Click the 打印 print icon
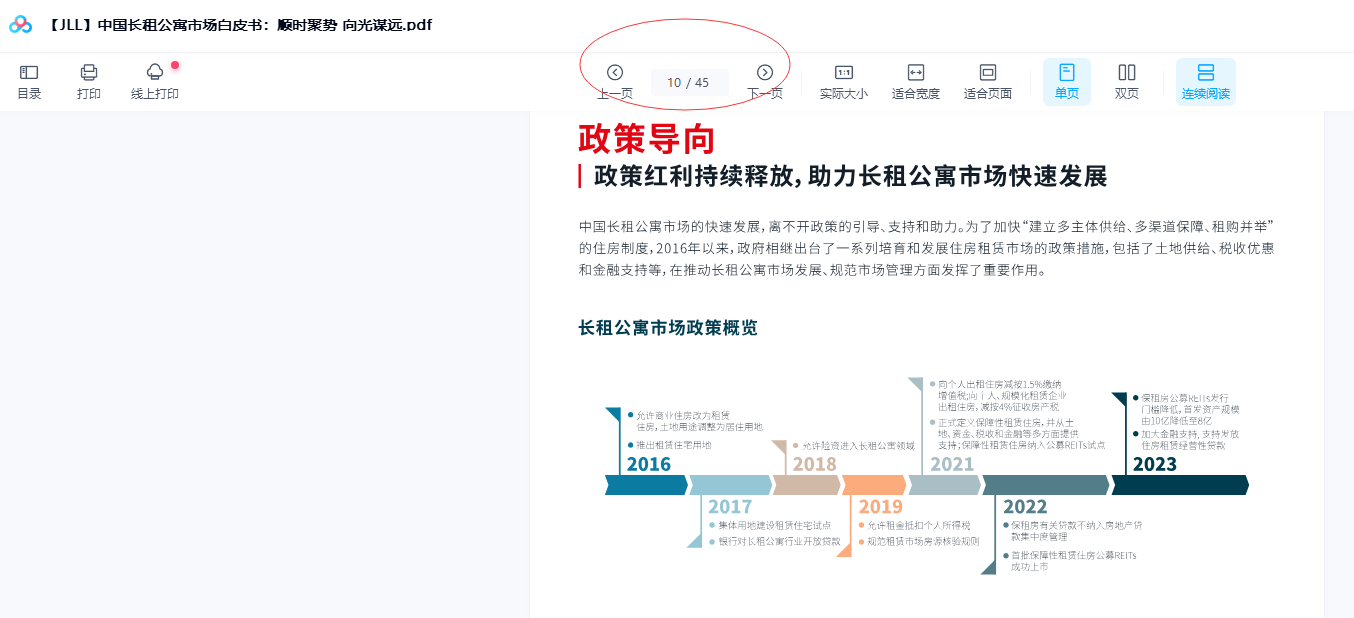Viewport: 1354px width, 618px height. (89, 81)
